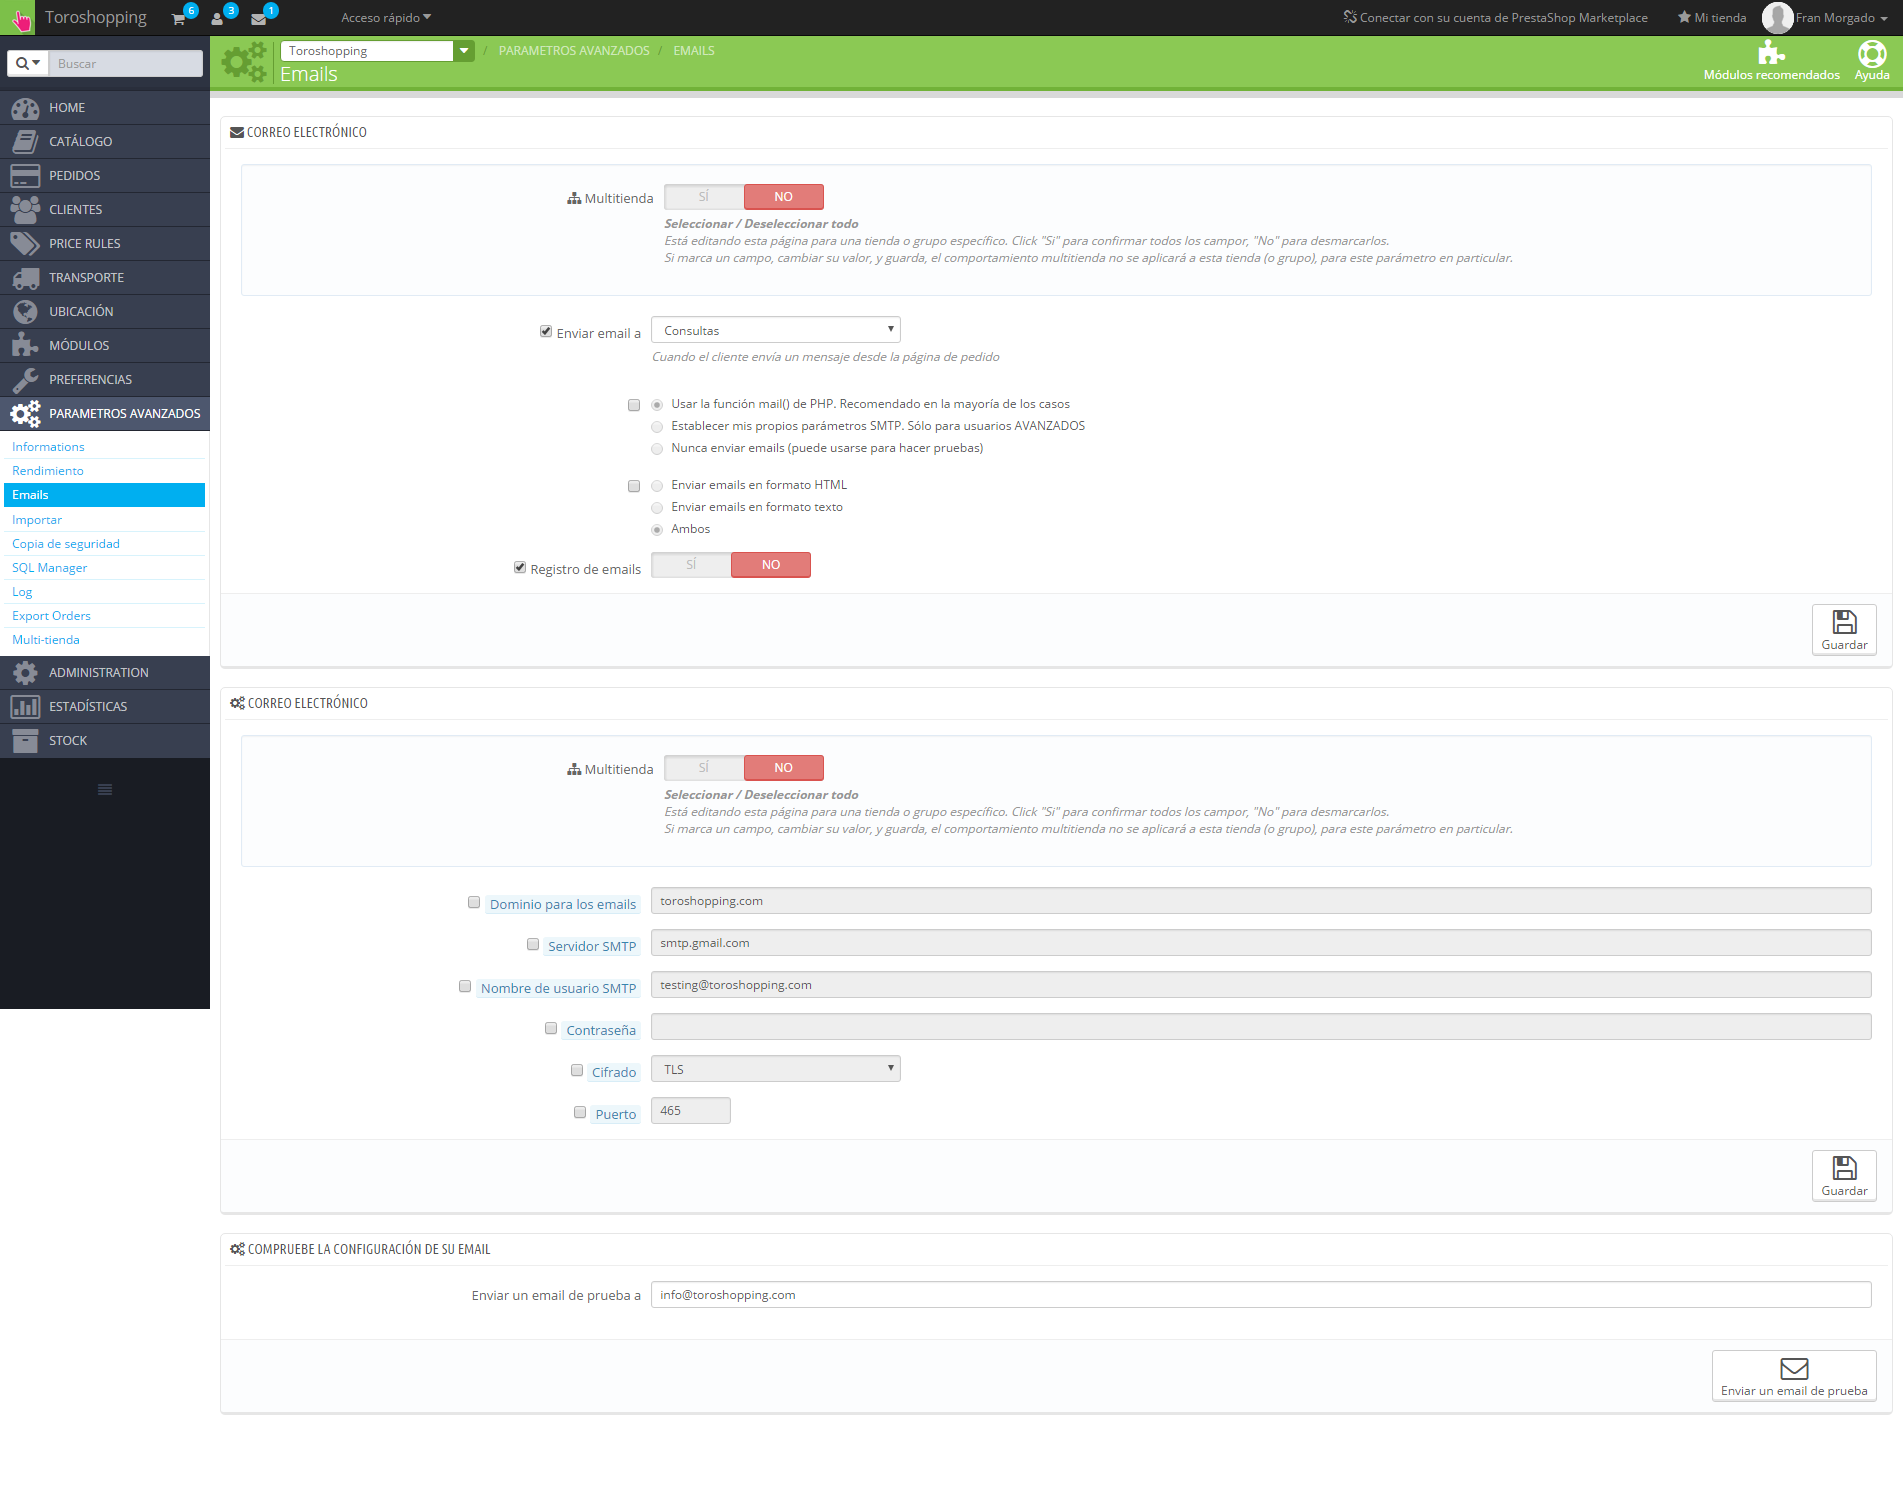
Task: Enable the Servidor SMTP checkbox
Action: click(533, 944)
